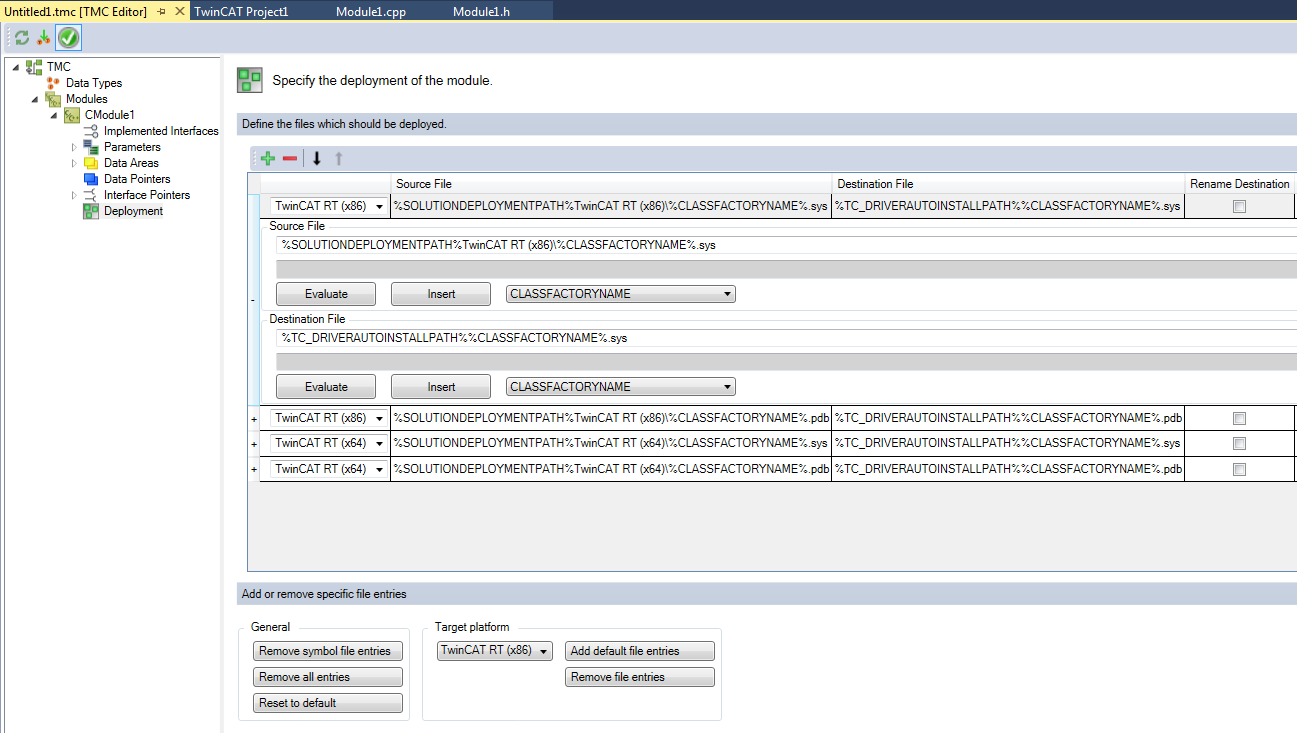The width and height of the screenshot is (1297, 733).
Task: Click Insert under Destination File
Action: 441,387
